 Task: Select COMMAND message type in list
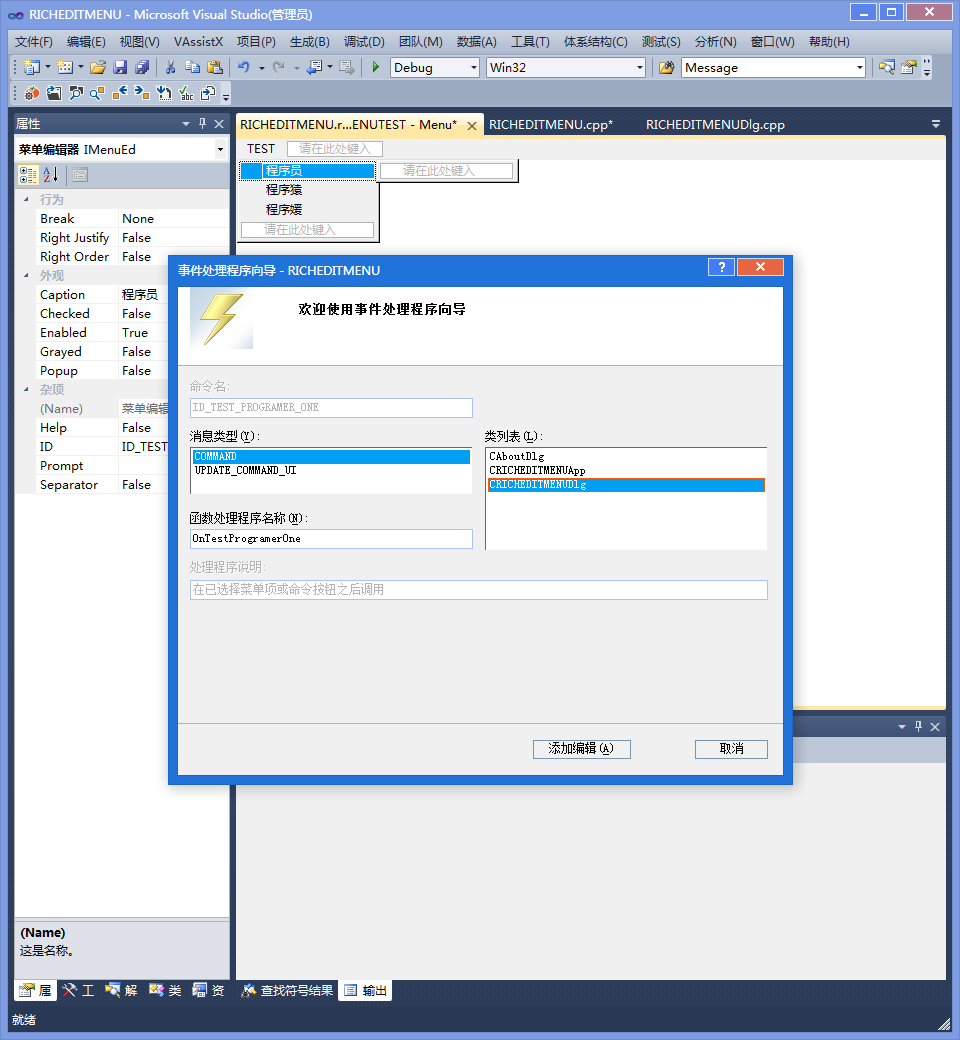[331, 456]
